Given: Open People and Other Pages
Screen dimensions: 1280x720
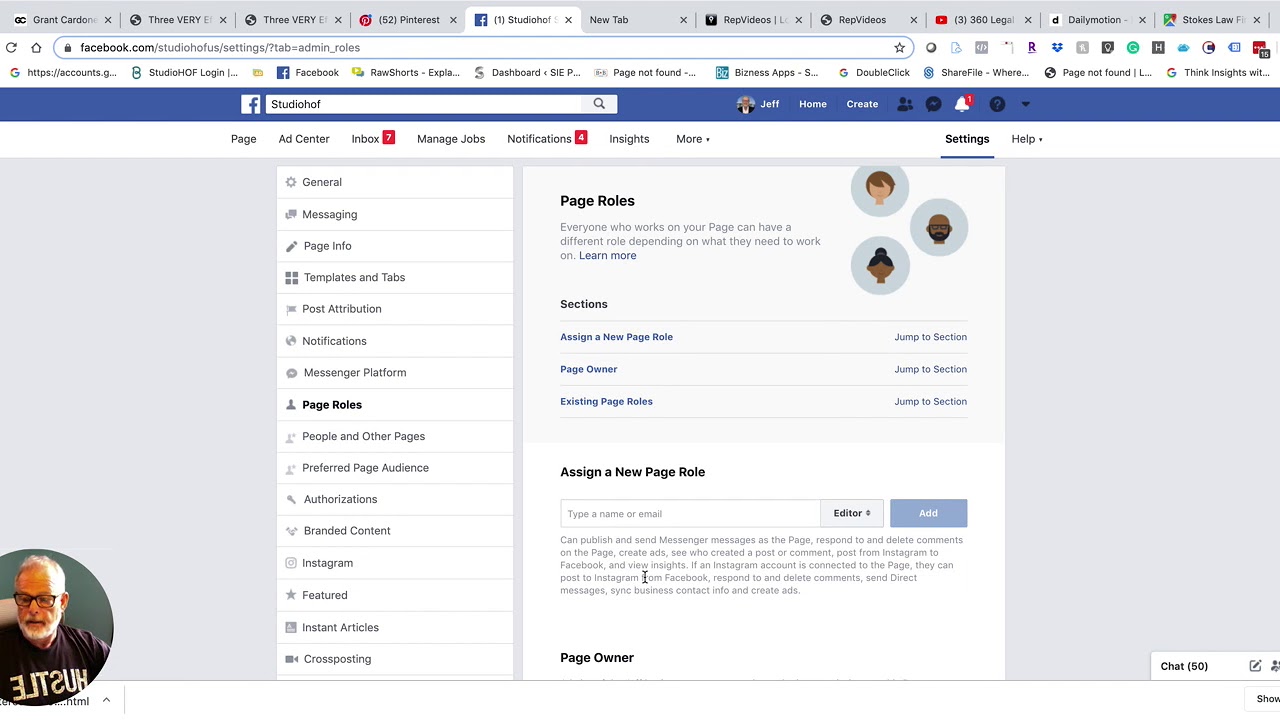Looking at the screenshot, I should click(394, 436).
